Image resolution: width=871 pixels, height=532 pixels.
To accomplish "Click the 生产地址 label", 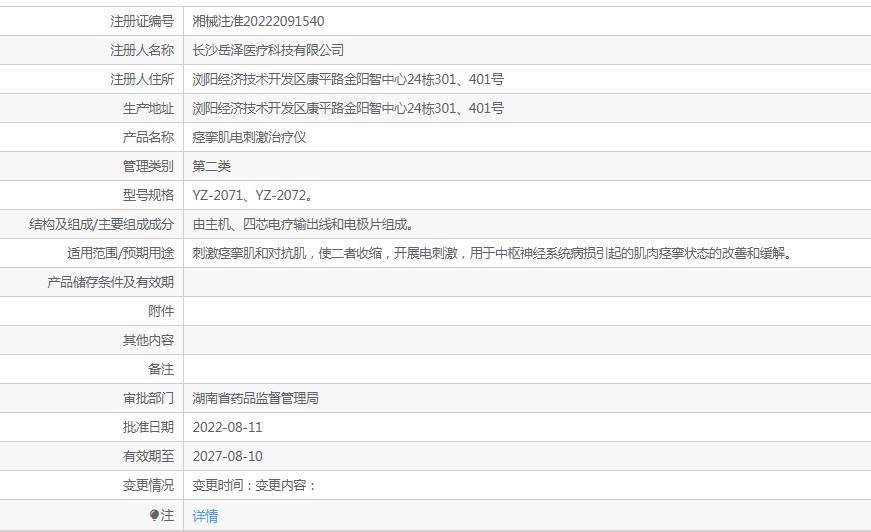I will (148, 108).
